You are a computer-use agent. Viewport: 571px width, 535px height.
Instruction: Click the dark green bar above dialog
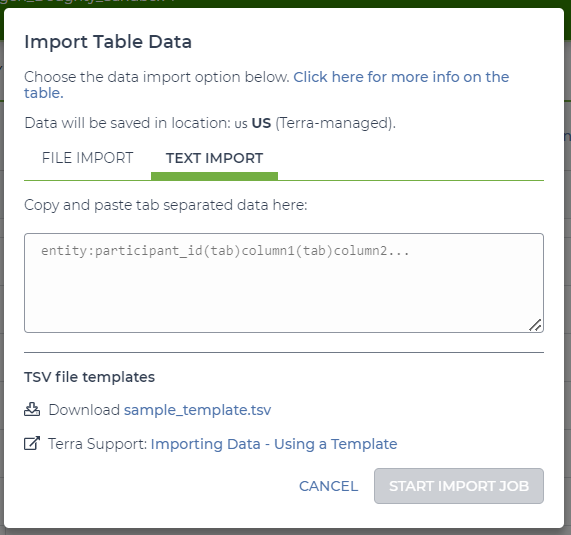pyautogui.click(x=286, y=4)
